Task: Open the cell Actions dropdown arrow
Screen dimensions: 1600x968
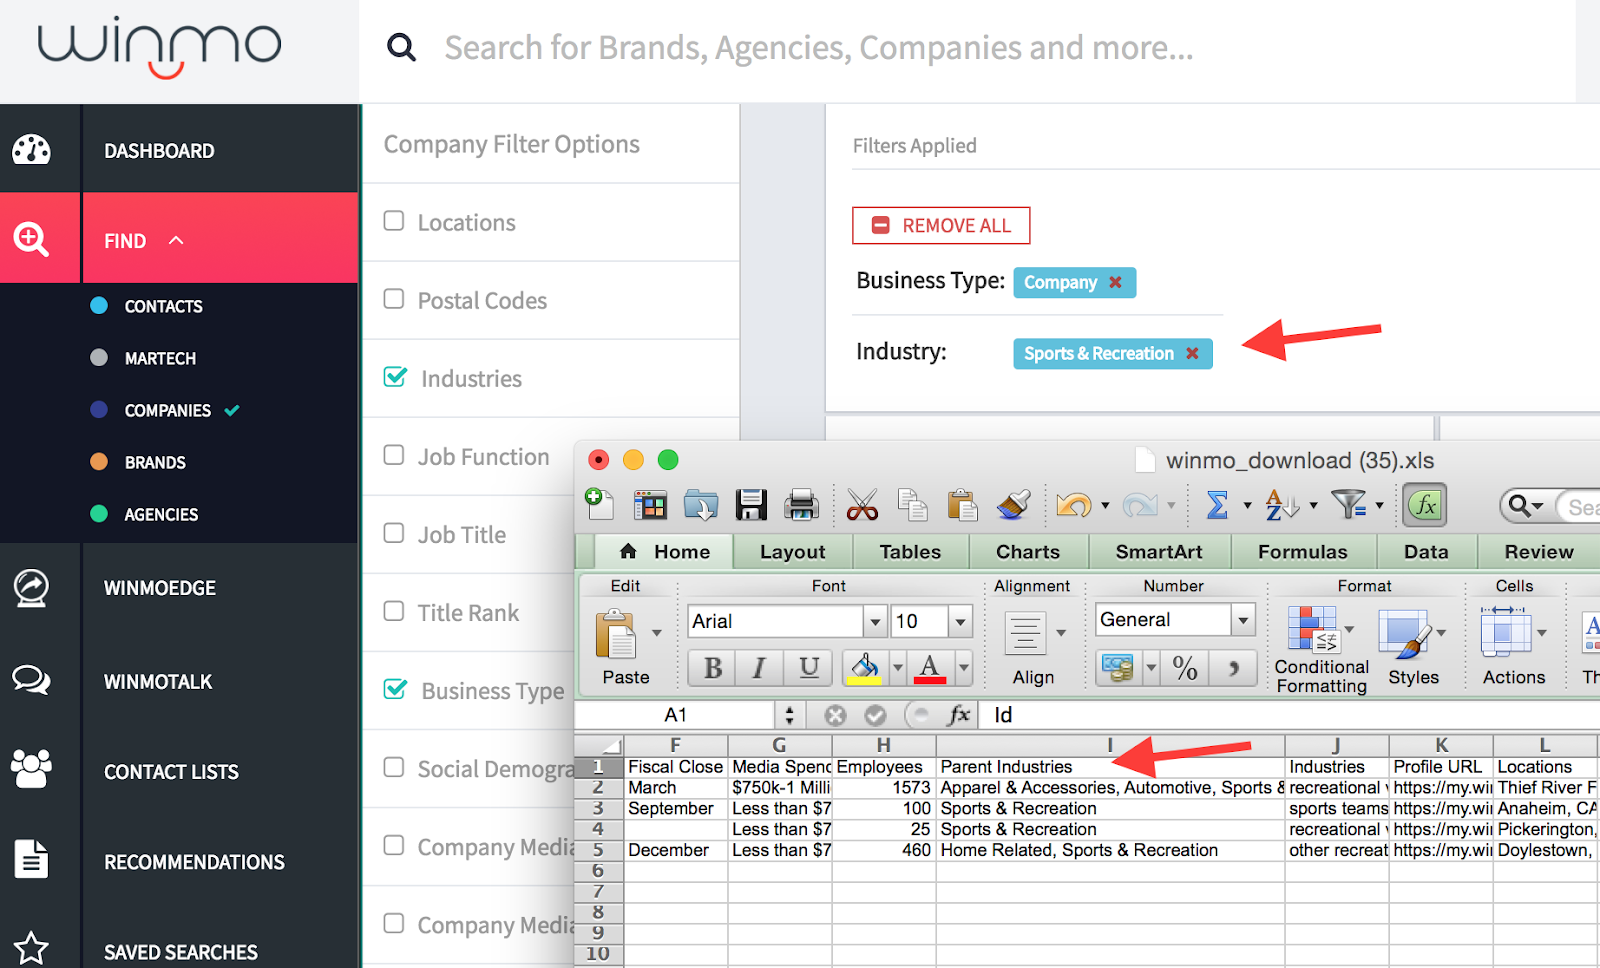Action: click(1542, 633)
